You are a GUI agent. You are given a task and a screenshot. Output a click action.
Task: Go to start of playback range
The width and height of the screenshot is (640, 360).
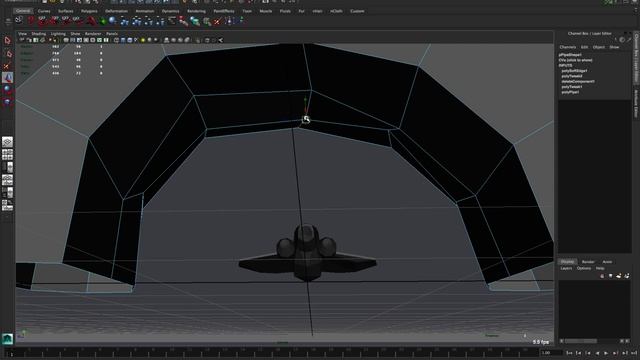click(x=569, y=353)
